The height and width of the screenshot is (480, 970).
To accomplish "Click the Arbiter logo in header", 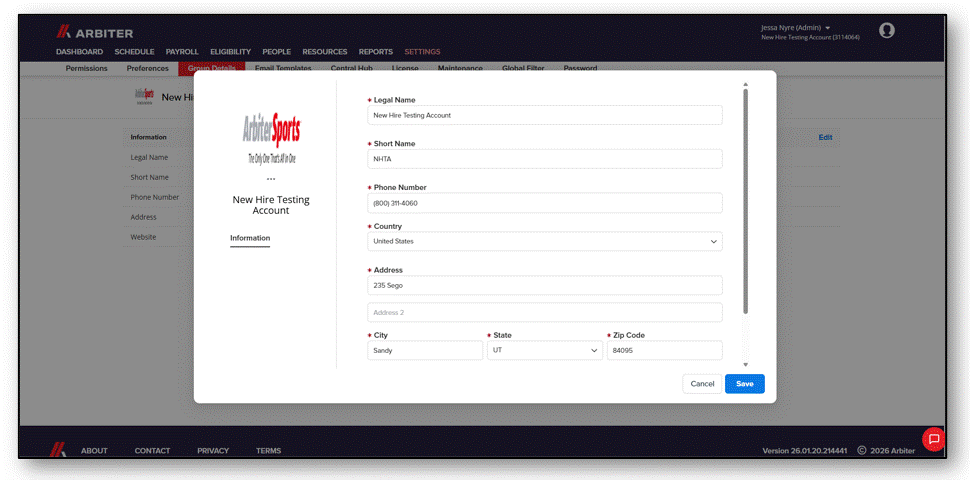I will (95, 33).
